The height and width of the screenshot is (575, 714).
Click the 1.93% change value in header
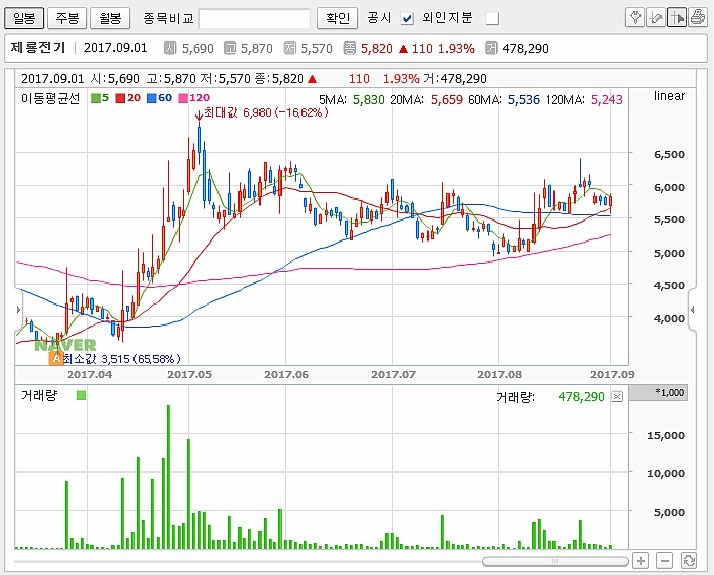(456, 48)
